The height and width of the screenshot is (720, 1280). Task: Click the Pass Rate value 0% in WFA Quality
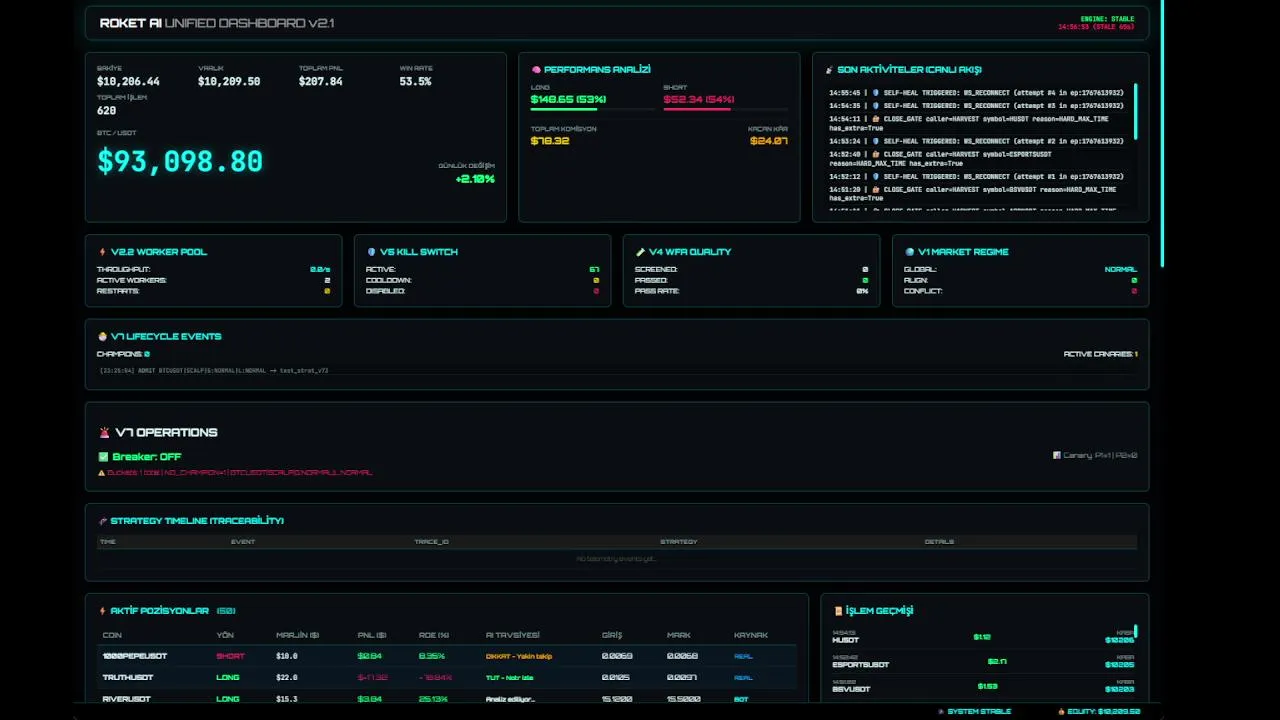coord(862,291)
